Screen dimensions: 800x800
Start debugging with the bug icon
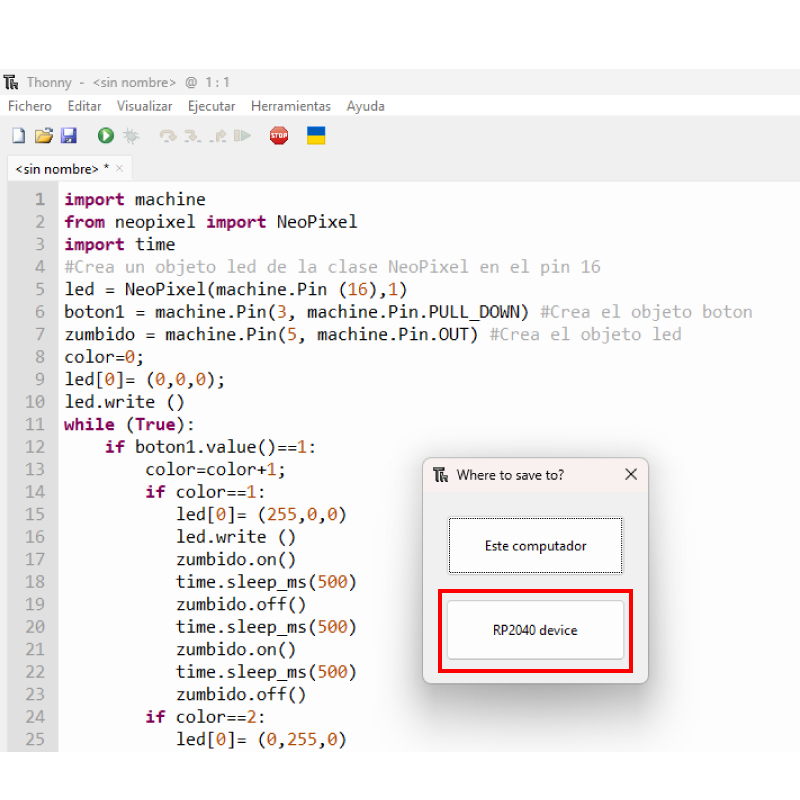[x=131, y=136]
